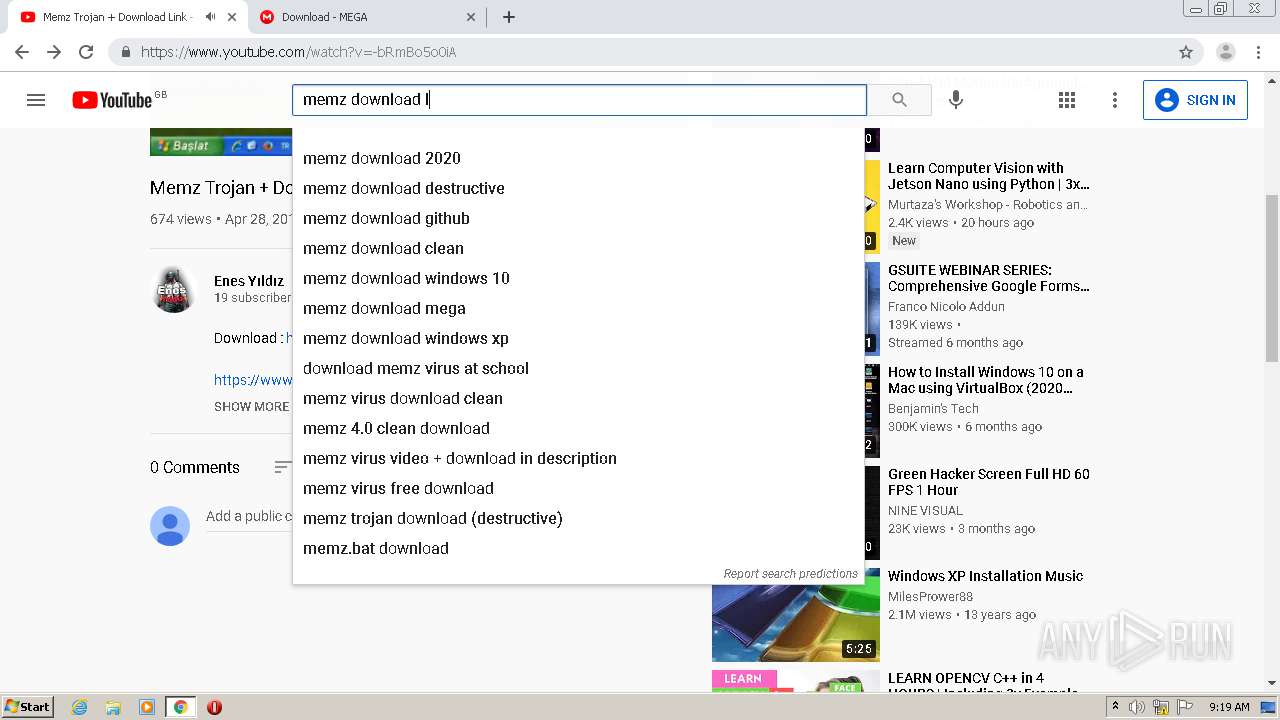Visit Enes Yıldız channel avatar

pos(173,290)
